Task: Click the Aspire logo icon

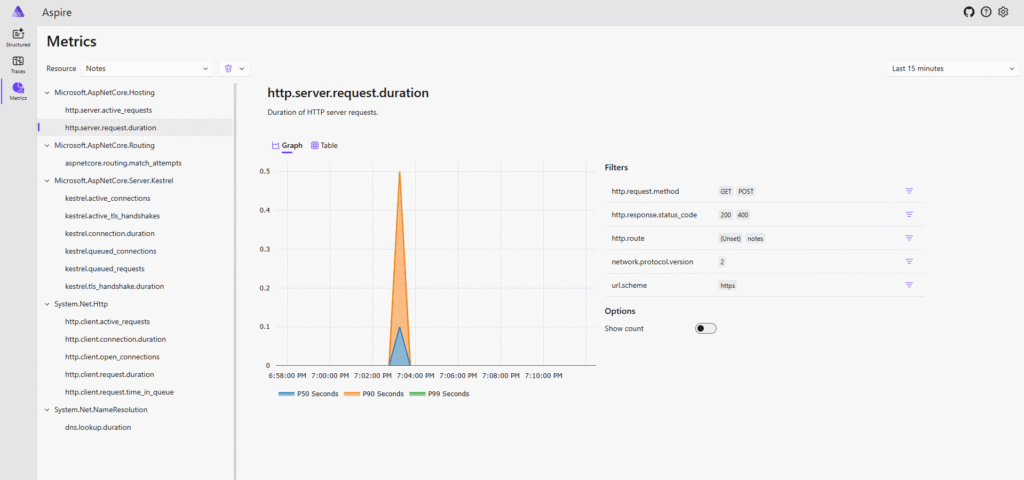Action: pos(18,12)
